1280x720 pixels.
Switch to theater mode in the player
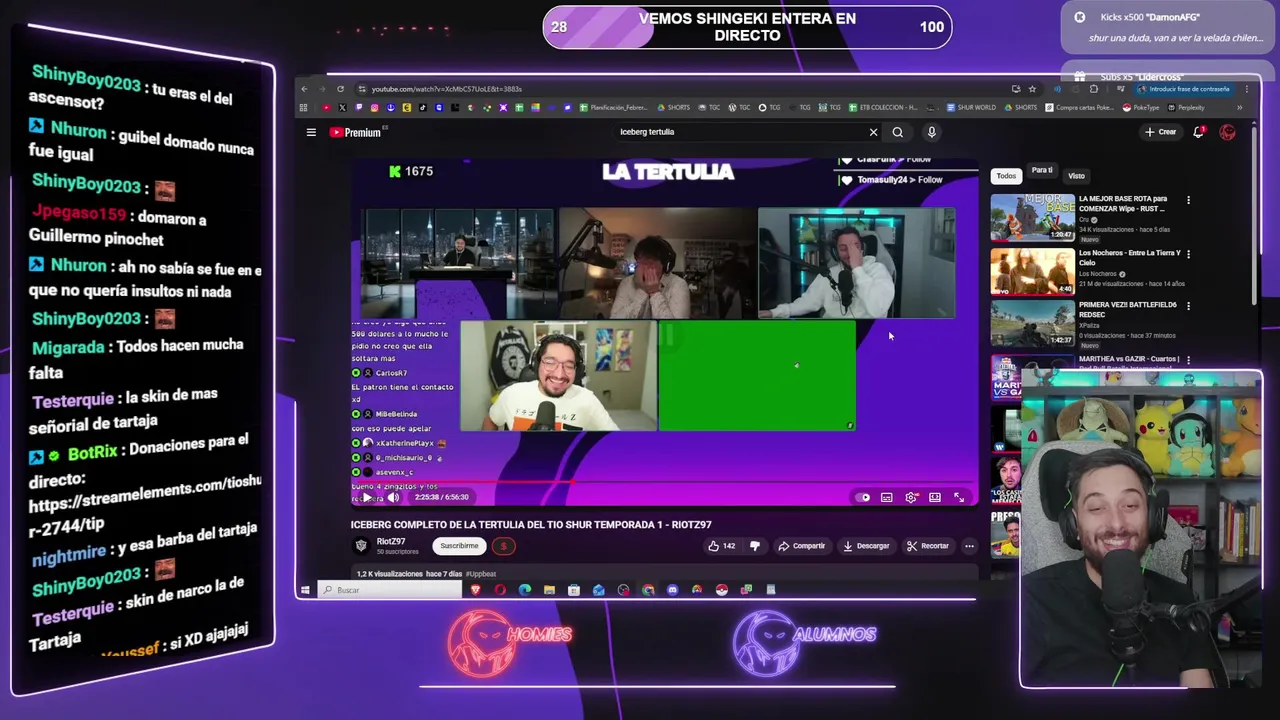[935, 497]
